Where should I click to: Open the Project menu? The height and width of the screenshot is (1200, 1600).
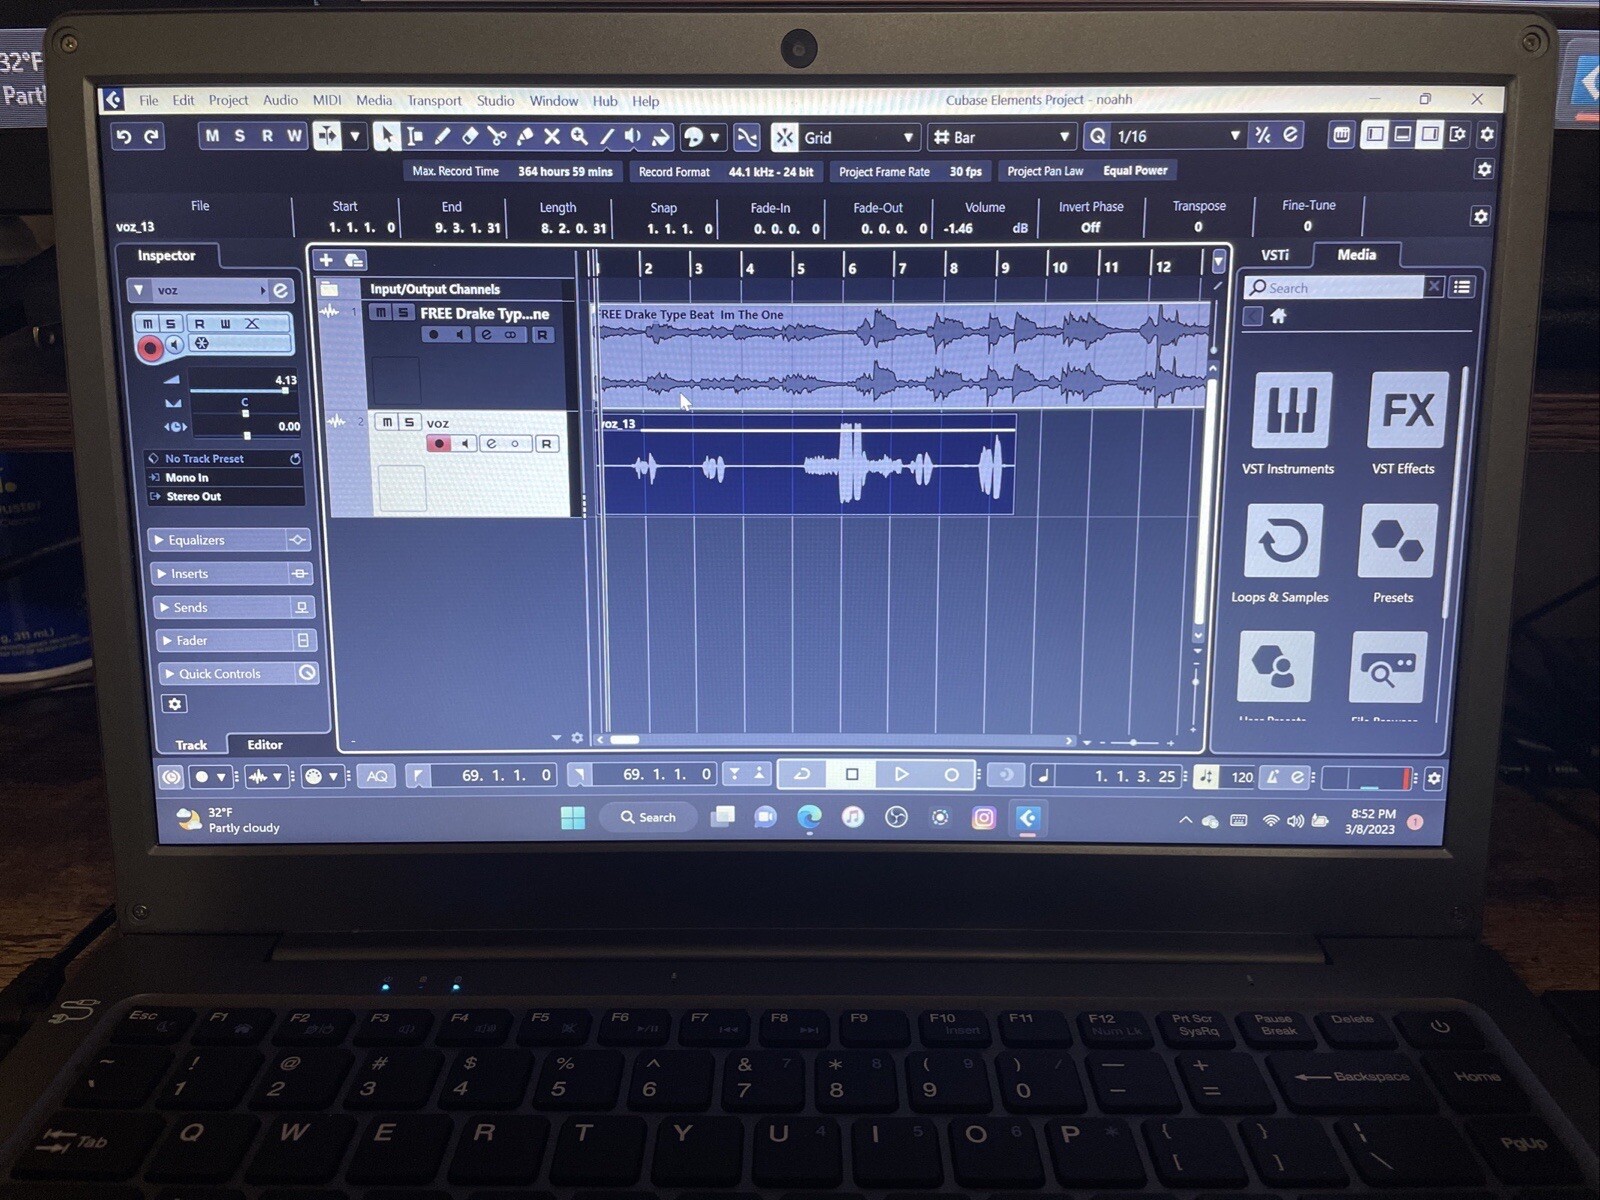pyautogui.click(x=228, y=100)
